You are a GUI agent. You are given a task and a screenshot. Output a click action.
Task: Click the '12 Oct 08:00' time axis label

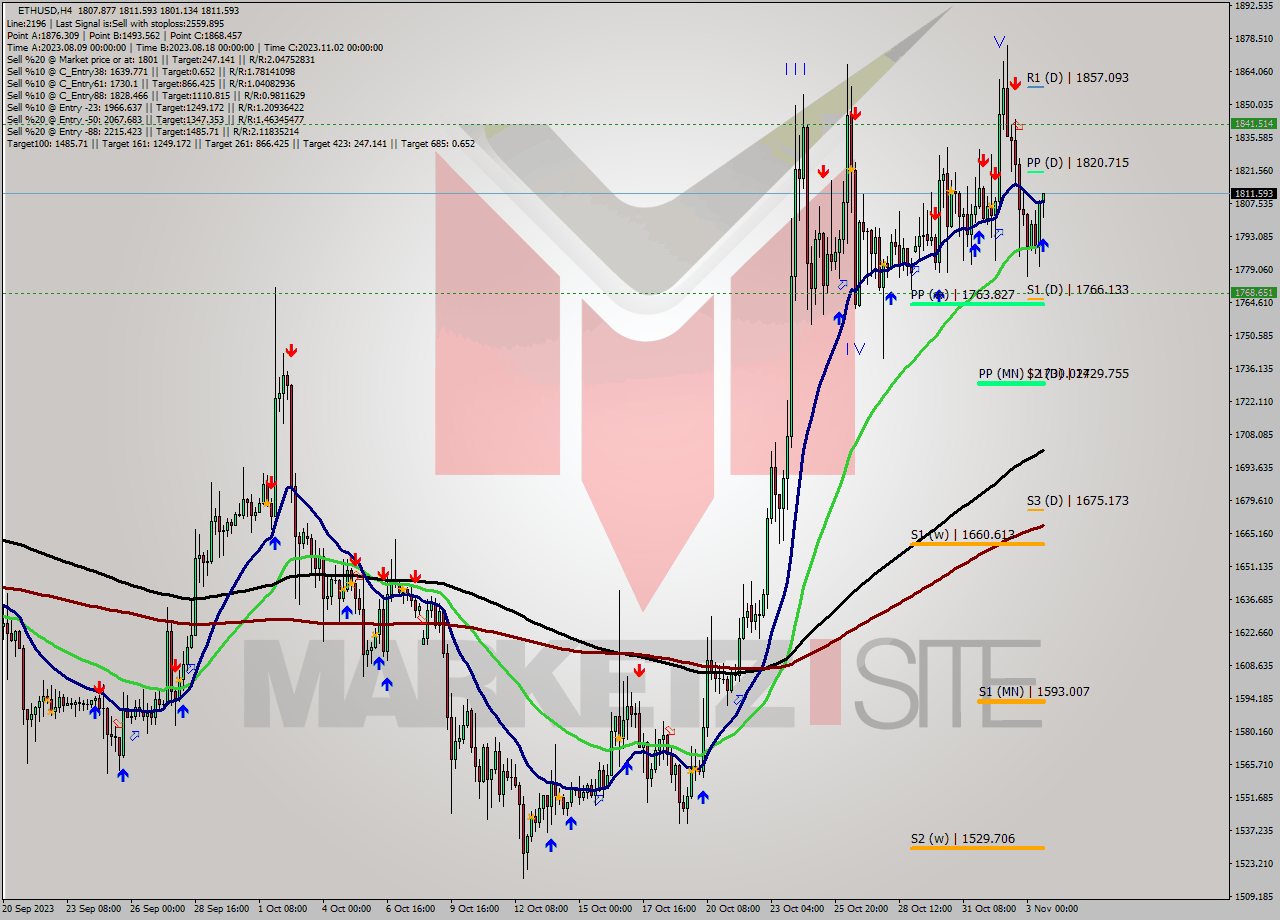539,909
